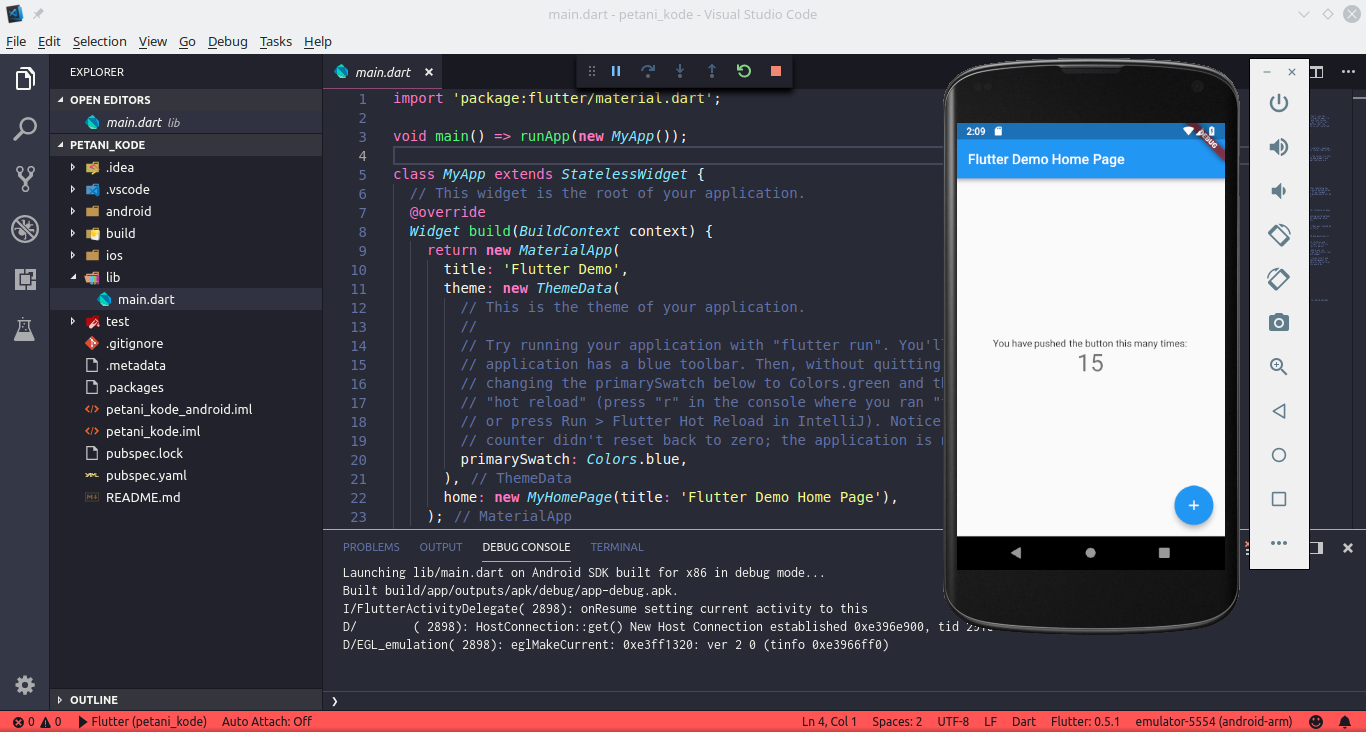Click the blue floating action button in the app
Screen dimensions: 1366x732
(x=1193, y=505)
